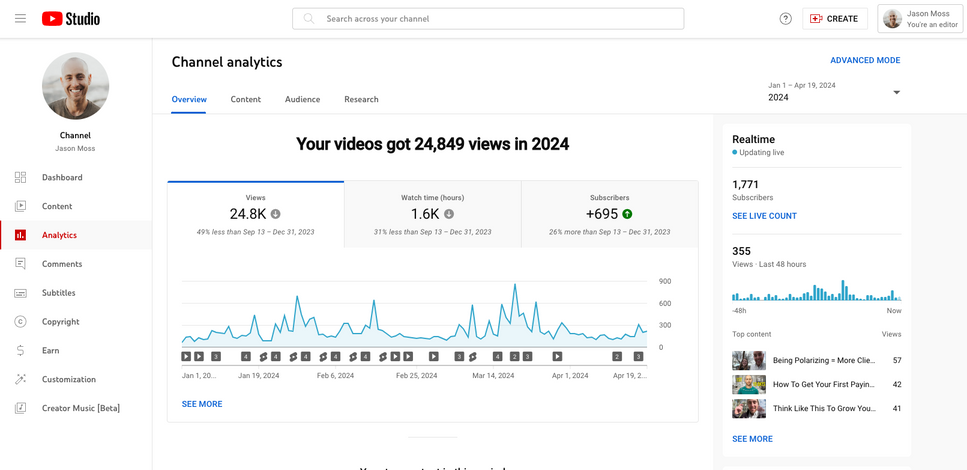Open the hamburger navigation menu

click(20, 19)
